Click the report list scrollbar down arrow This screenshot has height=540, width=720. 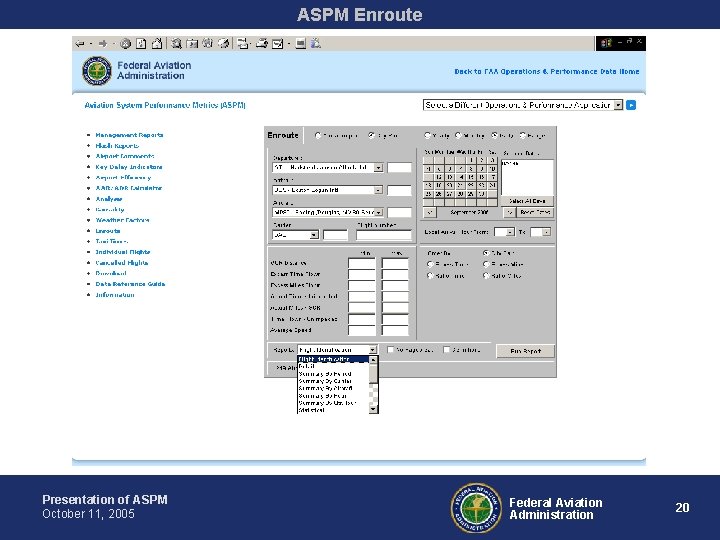point(374,409)
